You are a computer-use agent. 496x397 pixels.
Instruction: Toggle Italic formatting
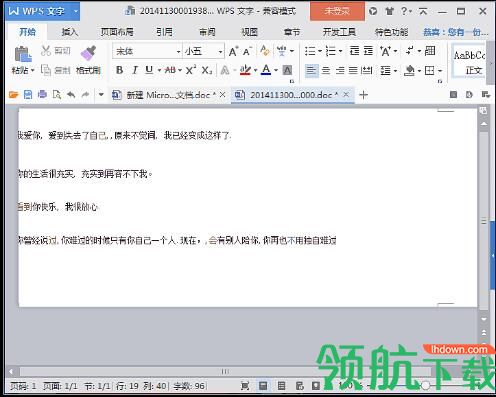coord(135,70)
